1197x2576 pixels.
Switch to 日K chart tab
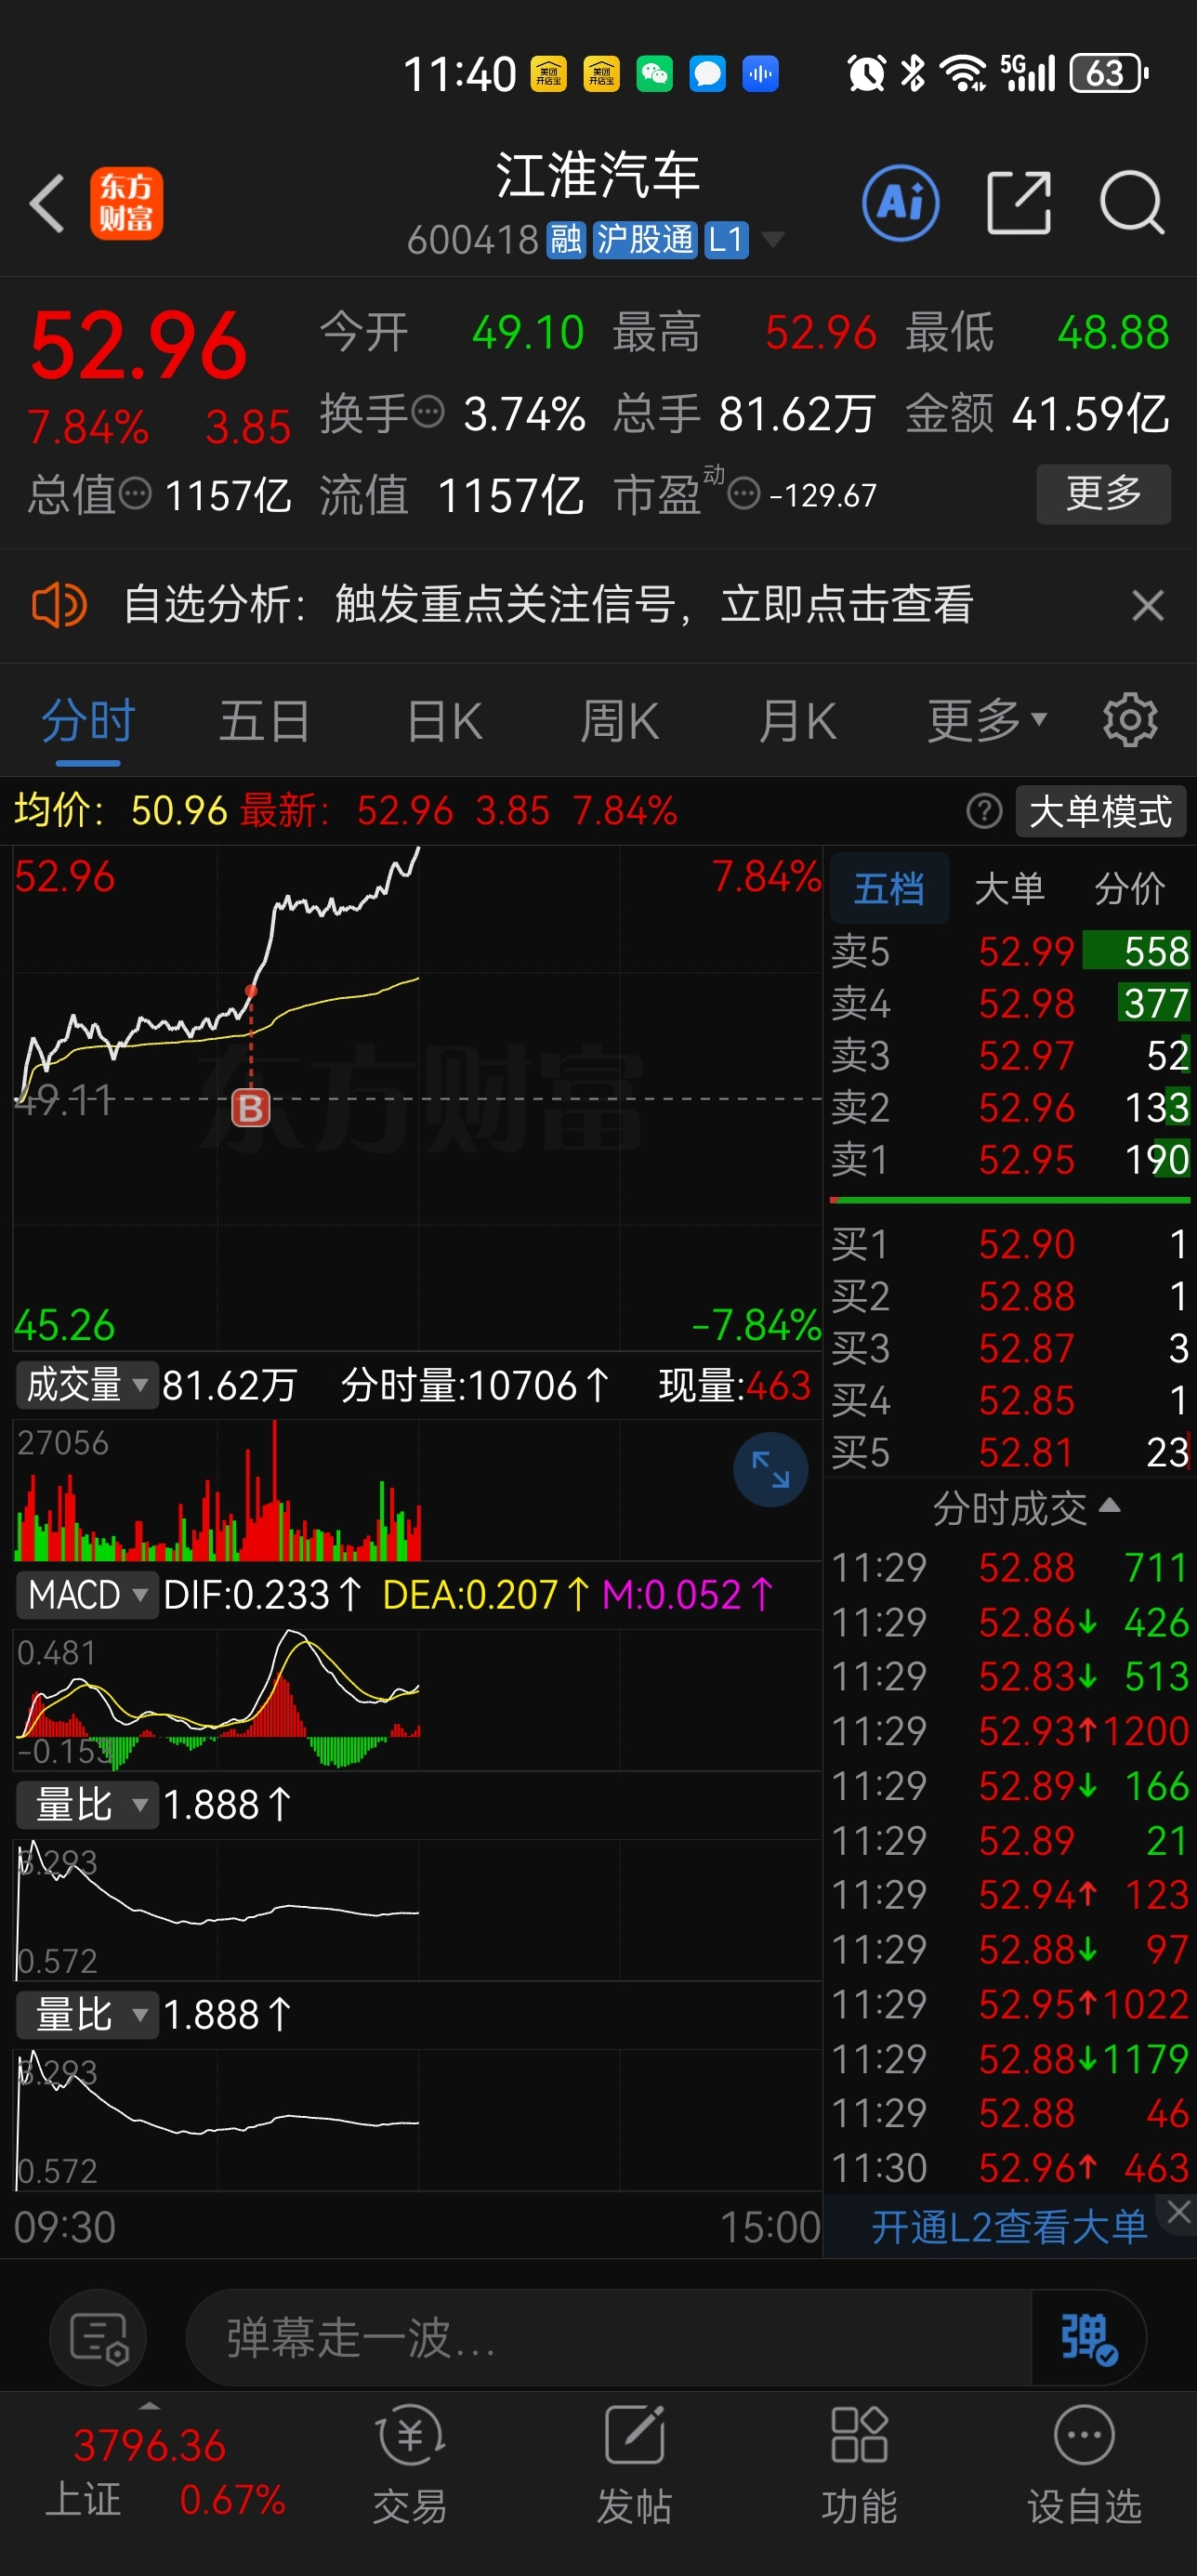[x=444, y=722]
